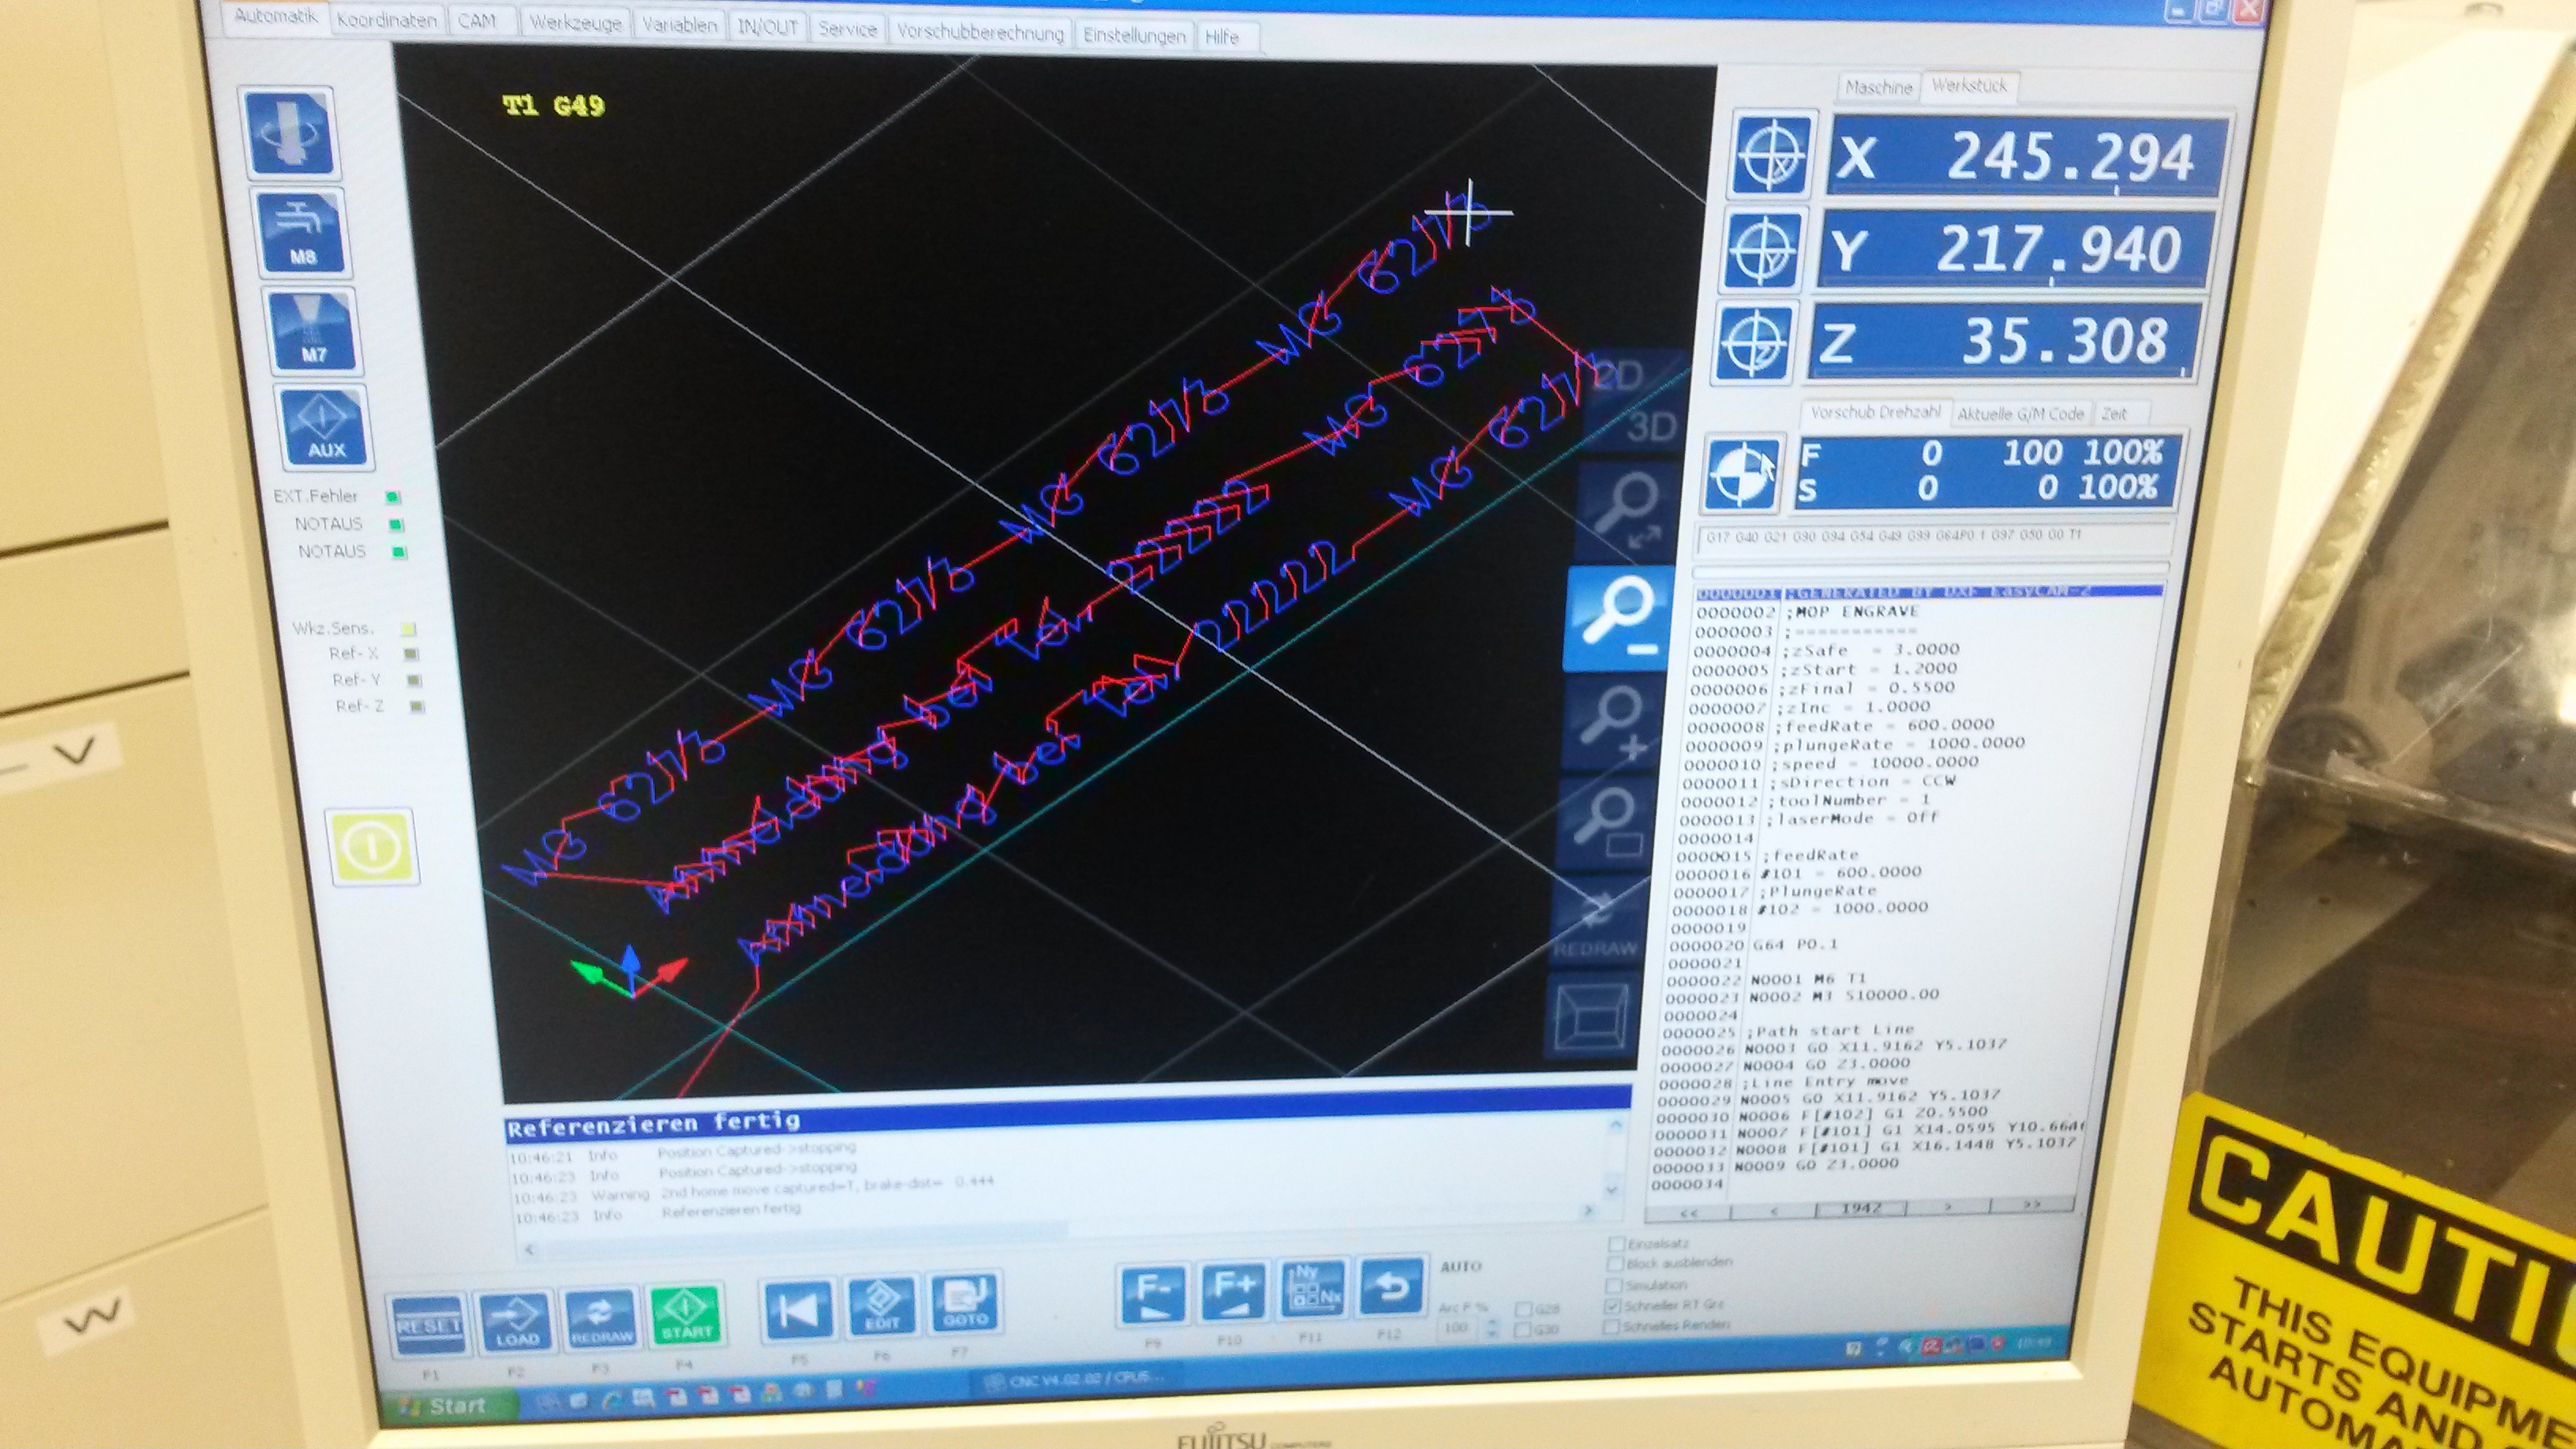
Task: Click the green START F4 button
Action: [x=686, y=1315]
